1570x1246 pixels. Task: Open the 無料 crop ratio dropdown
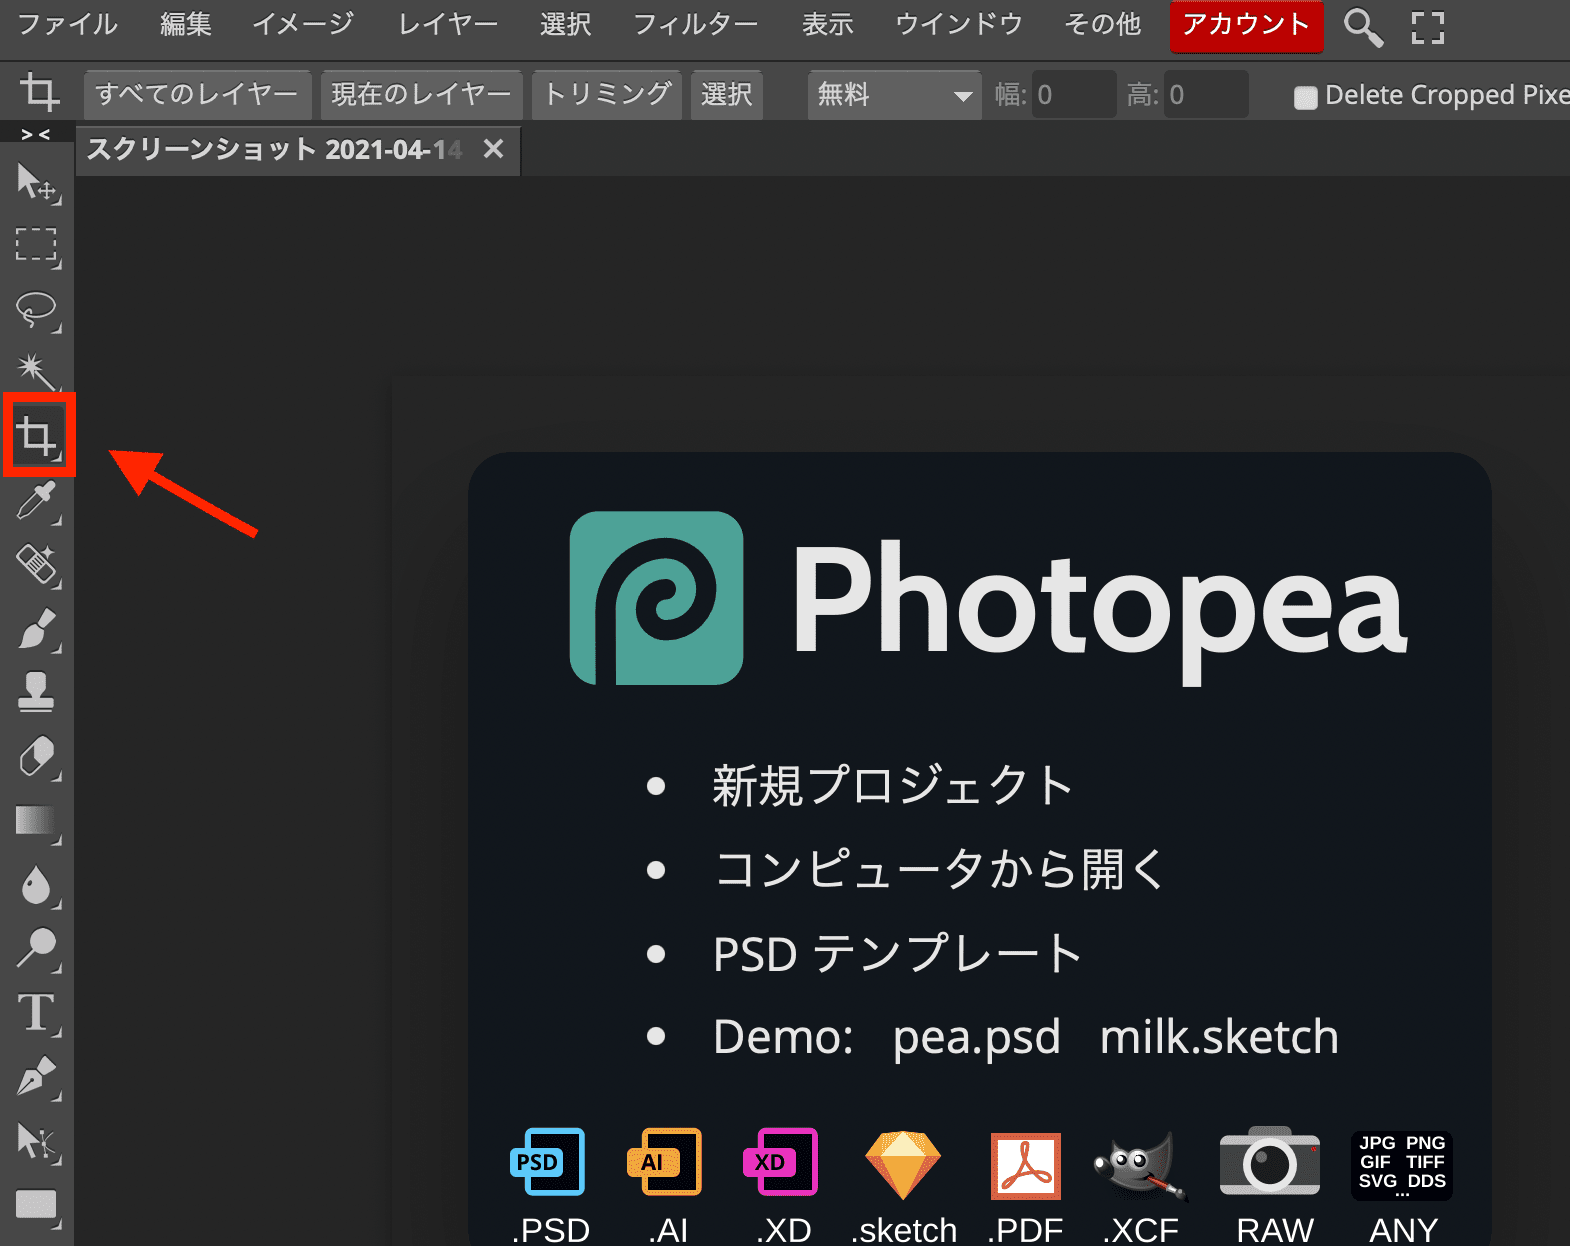tap(893, 95)
